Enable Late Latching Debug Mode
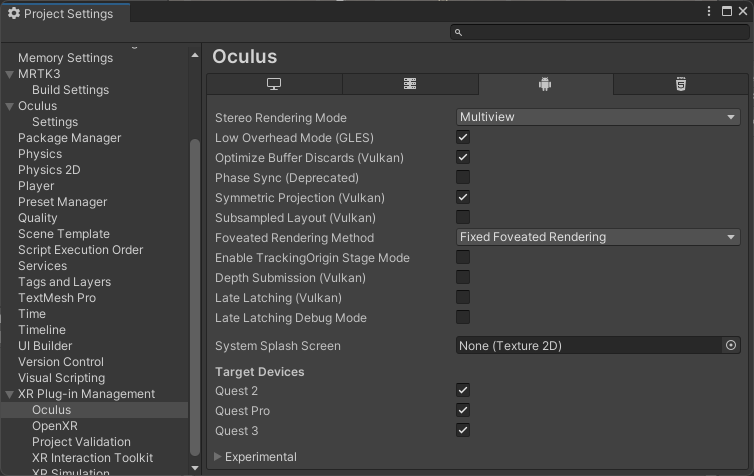The height and width of the screenshot is (476, 754). pos(463,317)
